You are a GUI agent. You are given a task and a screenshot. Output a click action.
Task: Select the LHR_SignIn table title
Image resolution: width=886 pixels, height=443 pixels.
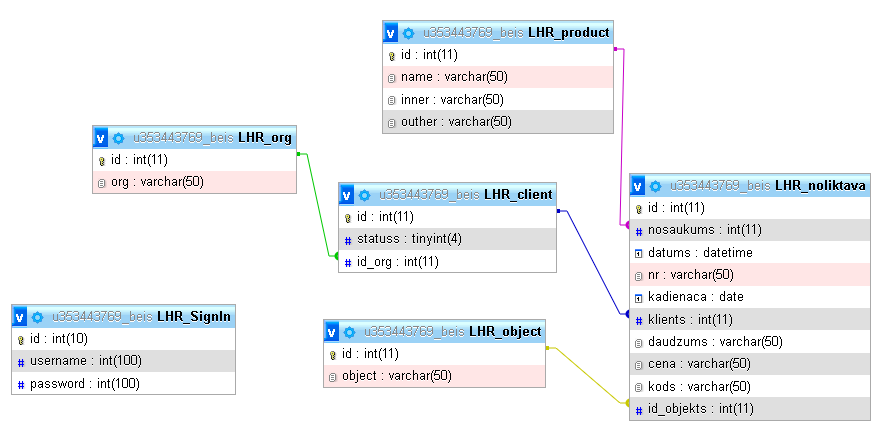194,317
